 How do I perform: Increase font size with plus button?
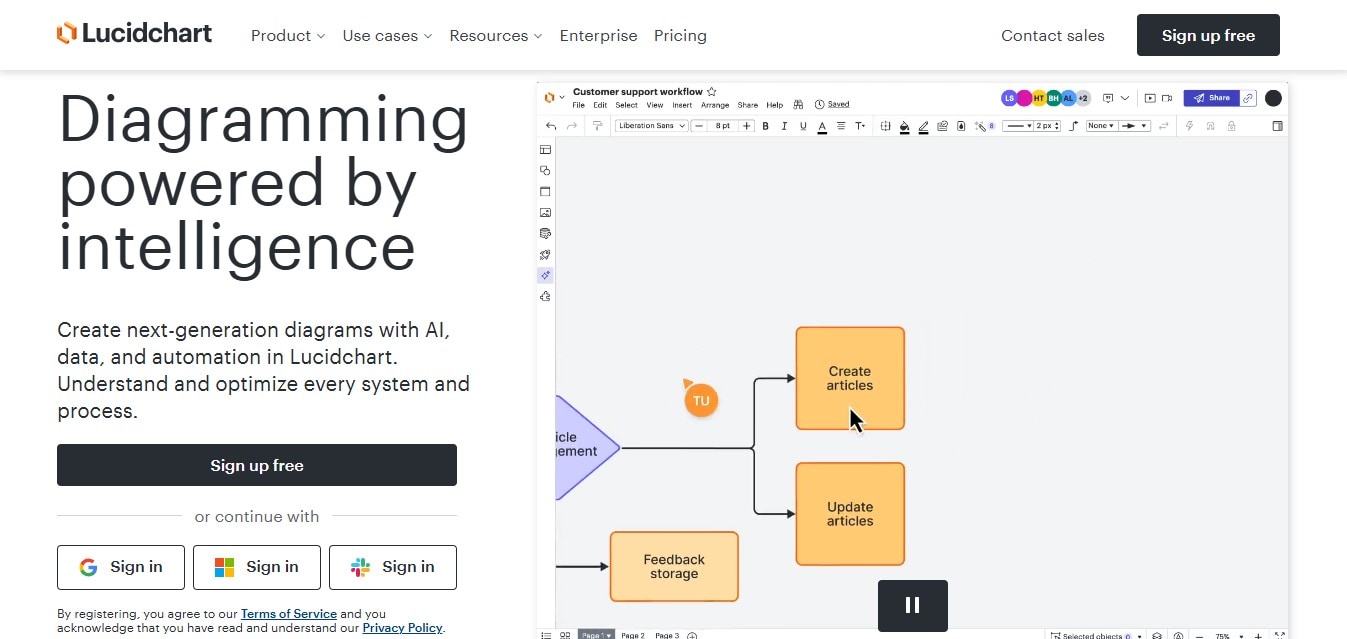746,126
